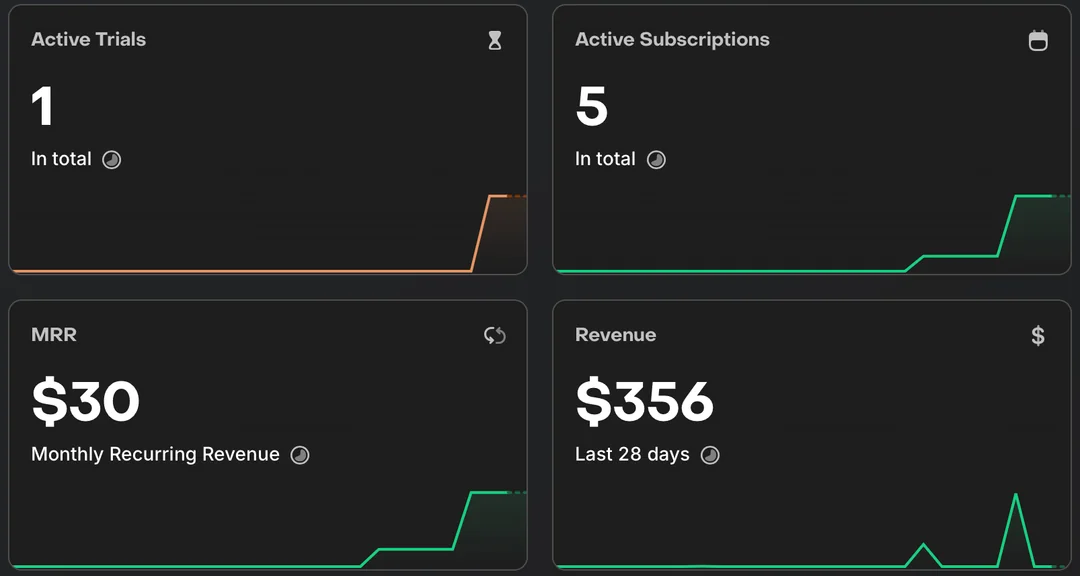Select the Revenue card heading
Image resolution: width=1080 pixels, height=576 pixels.
pos(615,335)
